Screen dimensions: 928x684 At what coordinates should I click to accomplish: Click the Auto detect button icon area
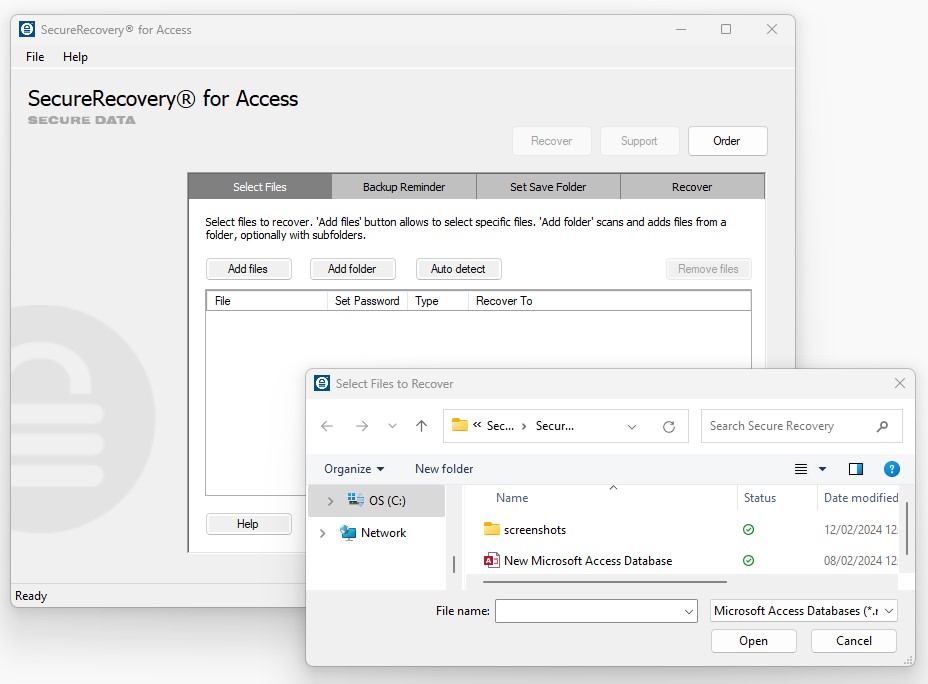458,268
